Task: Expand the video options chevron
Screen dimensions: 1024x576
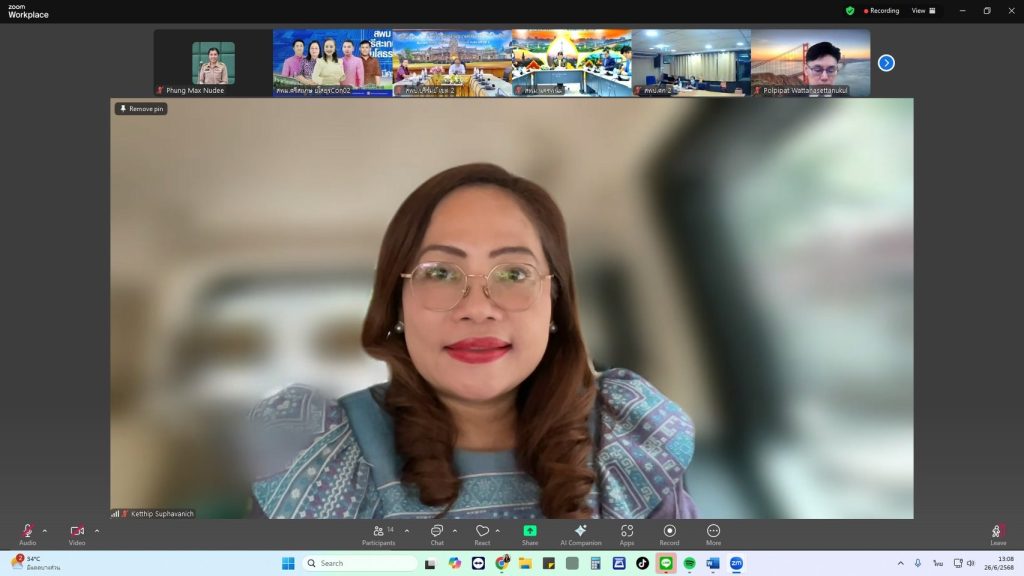Action: point(97,531)
